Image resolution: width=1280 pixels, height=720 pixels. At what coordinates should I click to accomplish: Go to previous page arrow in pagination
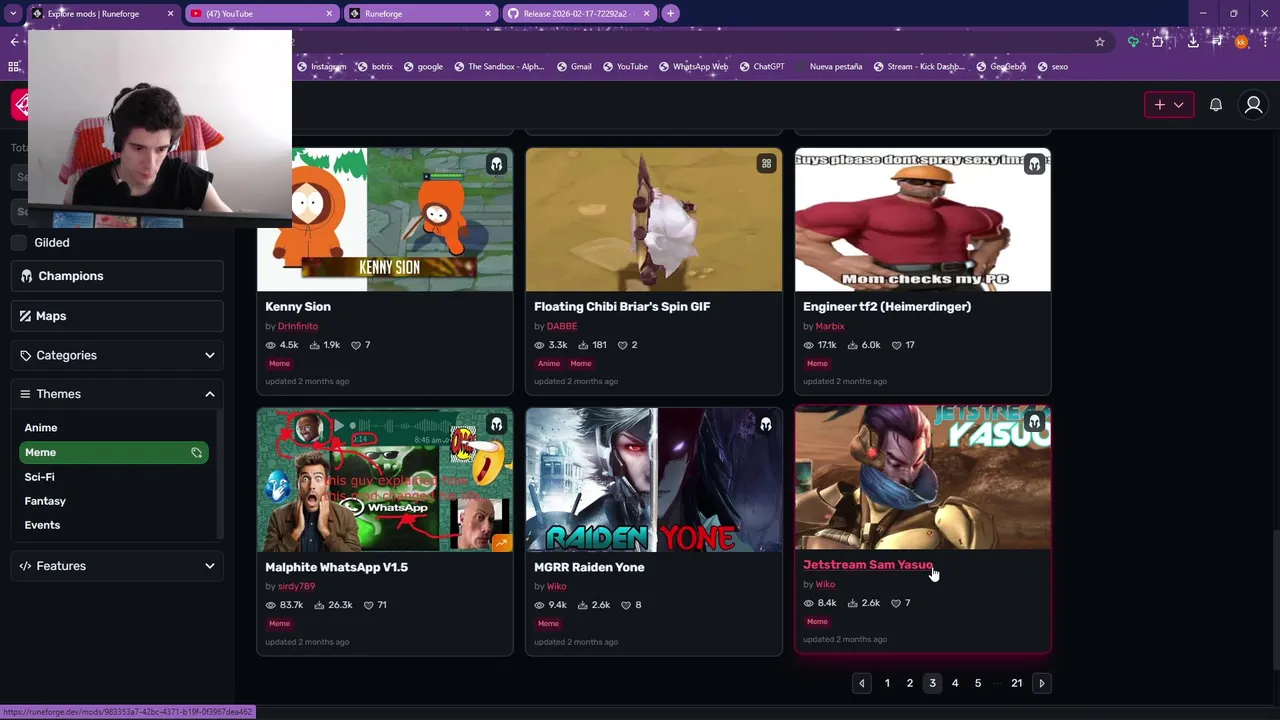pos(862,683)
